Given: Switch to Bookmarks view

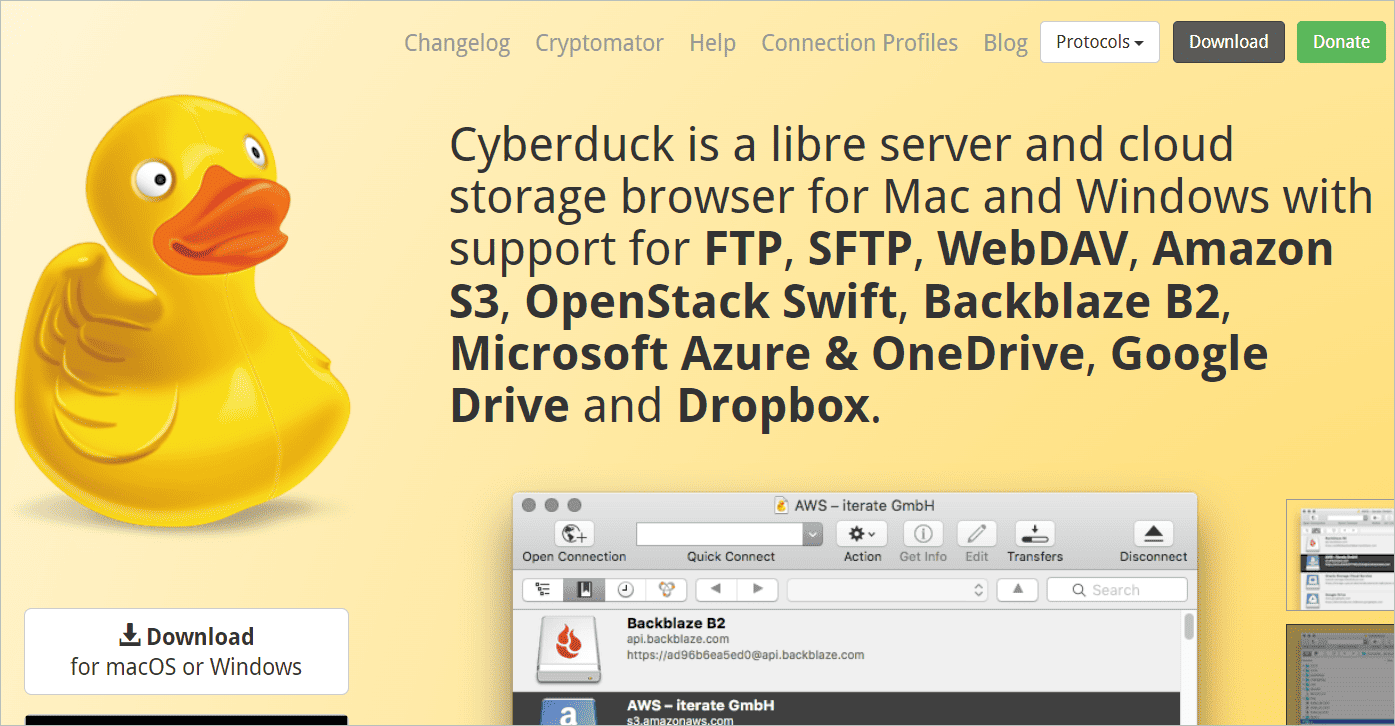Looking at the screenshot, I should click(x=584, y=590).
